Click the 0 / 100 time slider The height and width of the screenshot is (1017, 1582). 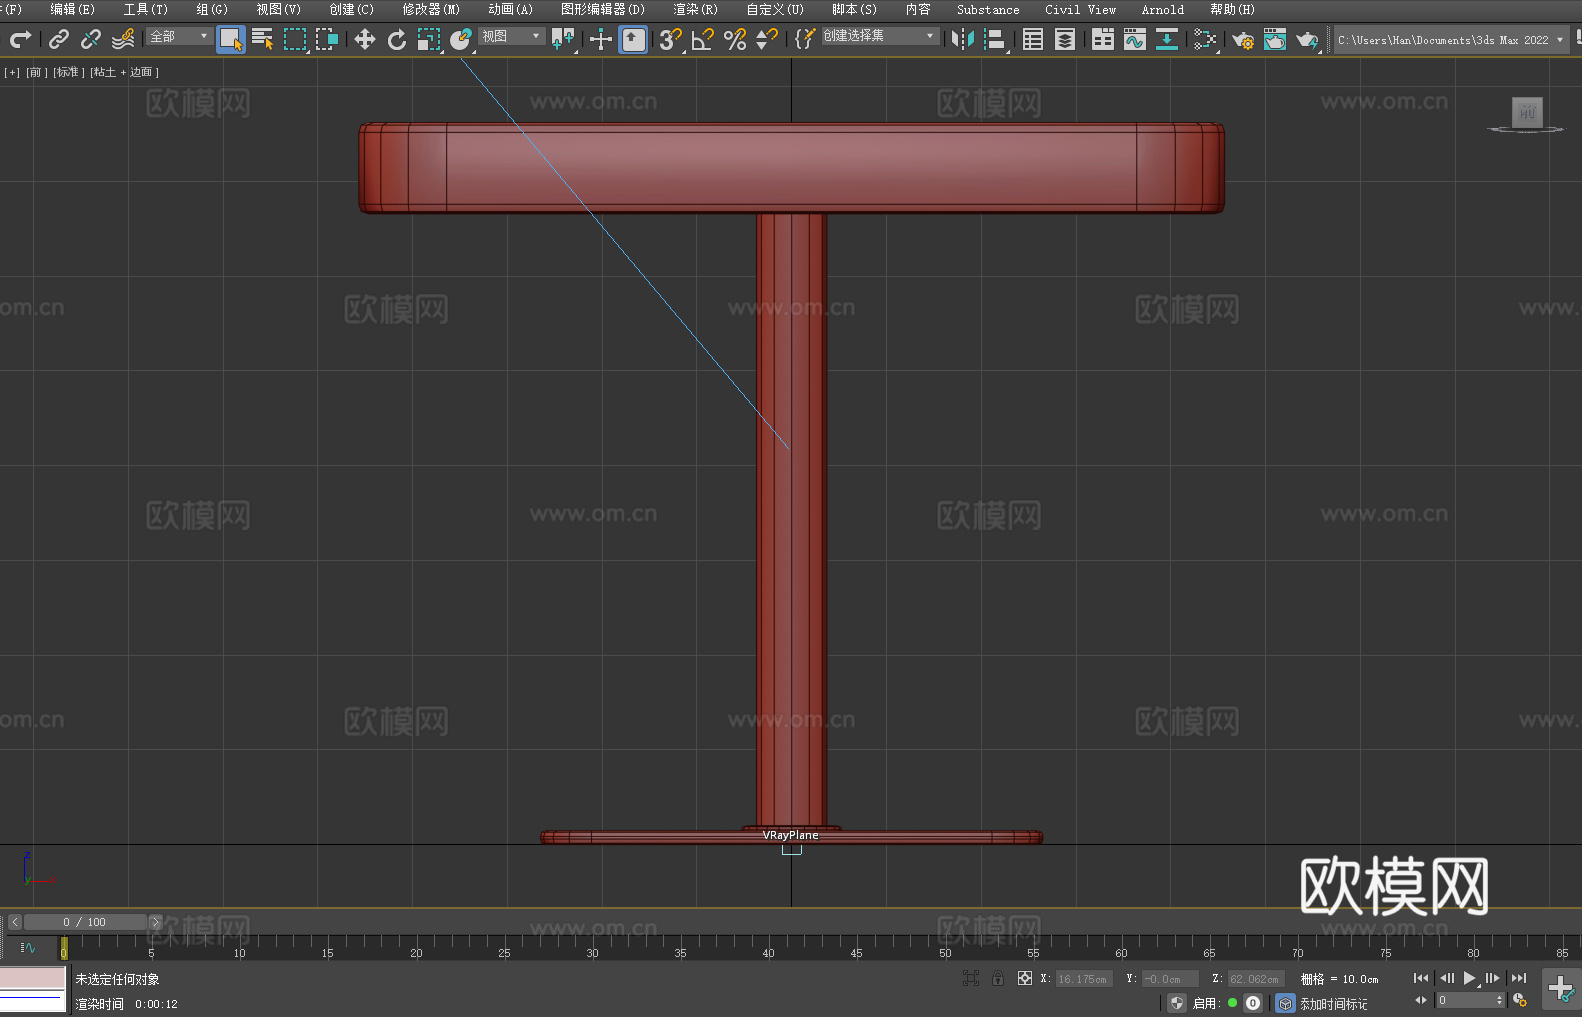tap(85, 922)
